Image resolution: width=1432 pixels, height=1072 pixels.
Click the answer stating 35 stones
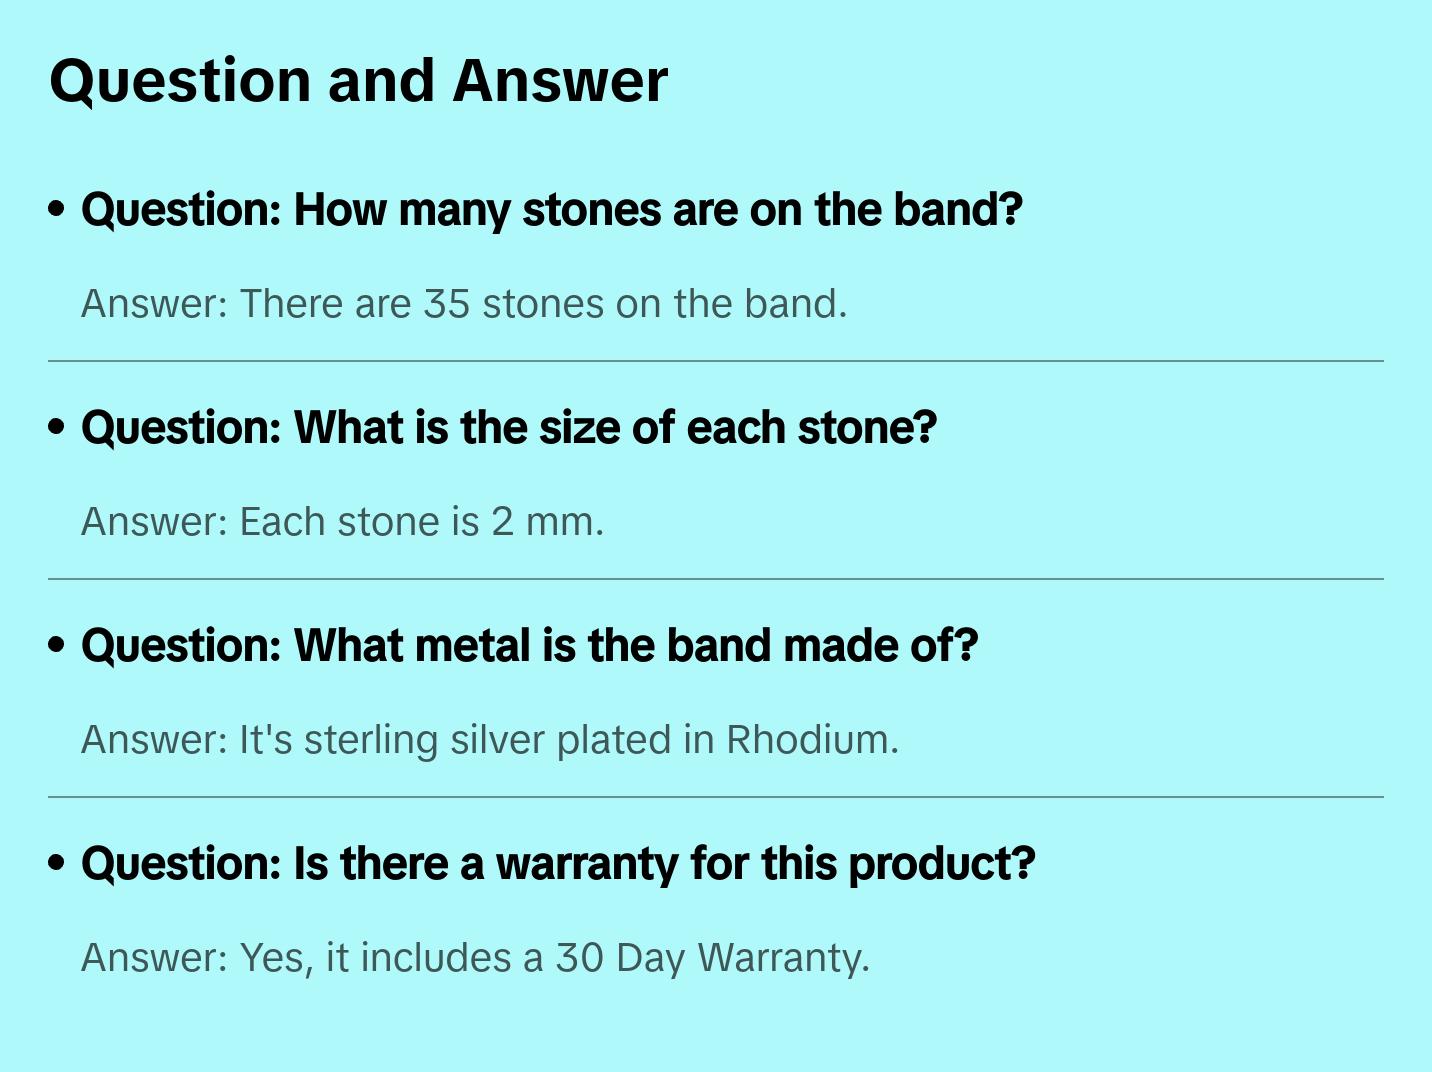coord(464,304)
